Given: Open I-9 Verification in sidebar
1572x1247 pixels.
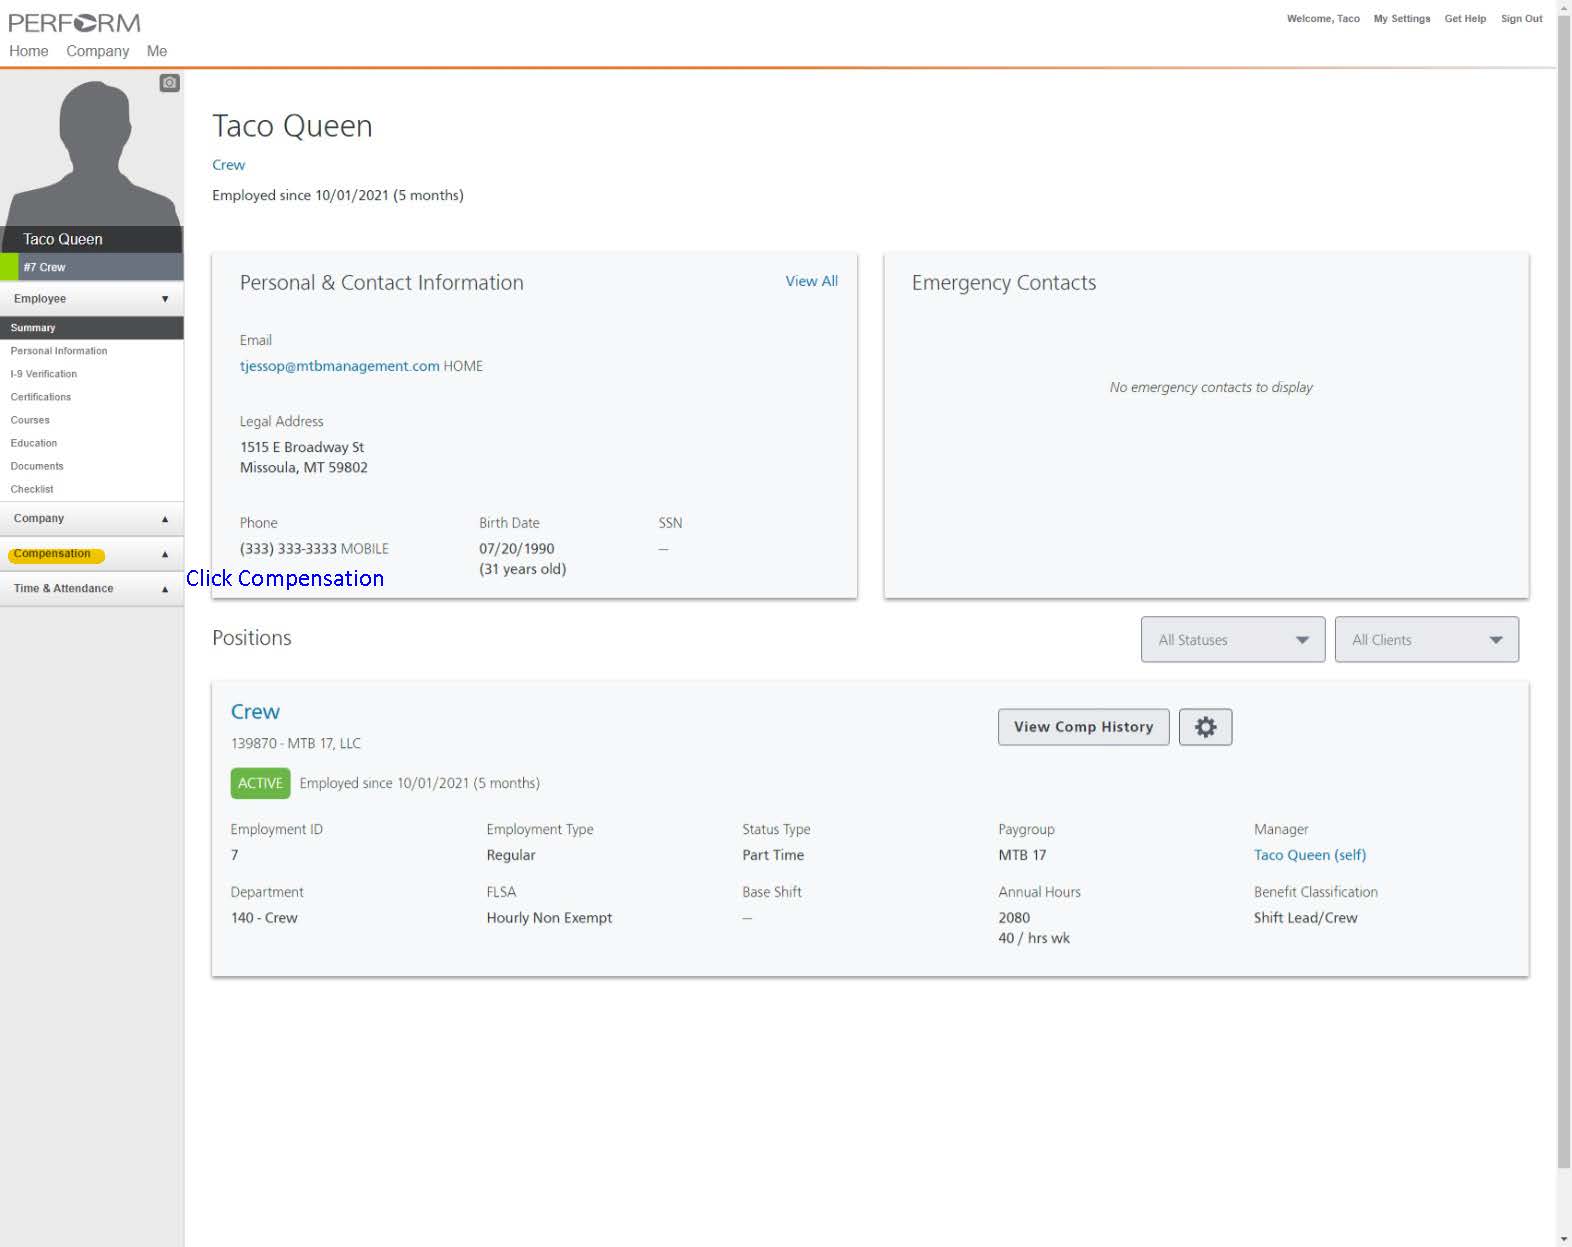Looking at the screenshot, I should click(44, 374).
